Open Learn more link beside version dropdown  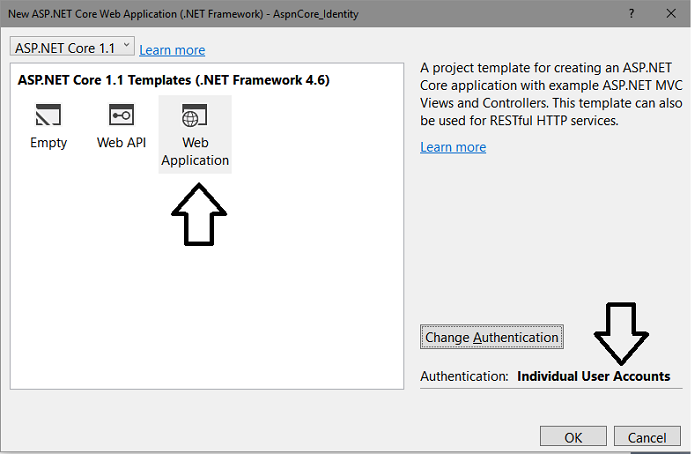(x=172, y=50)
